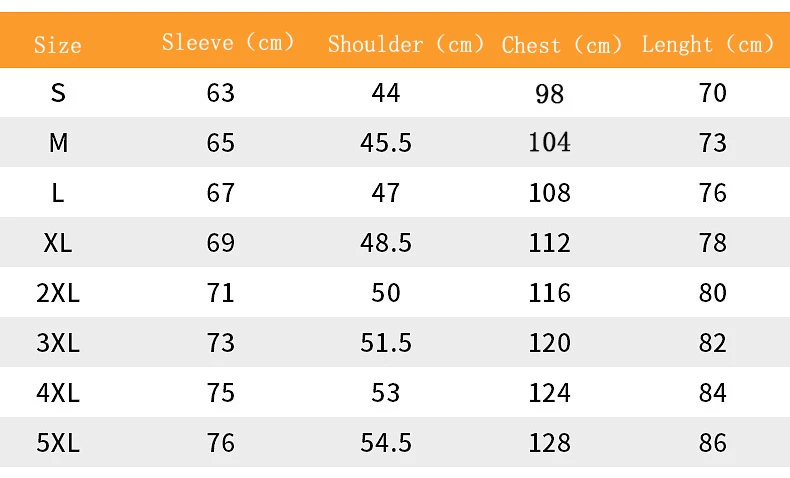Select the 3XL size row label
The height and width of the screenshot is (478, 790).
(58, 343)
